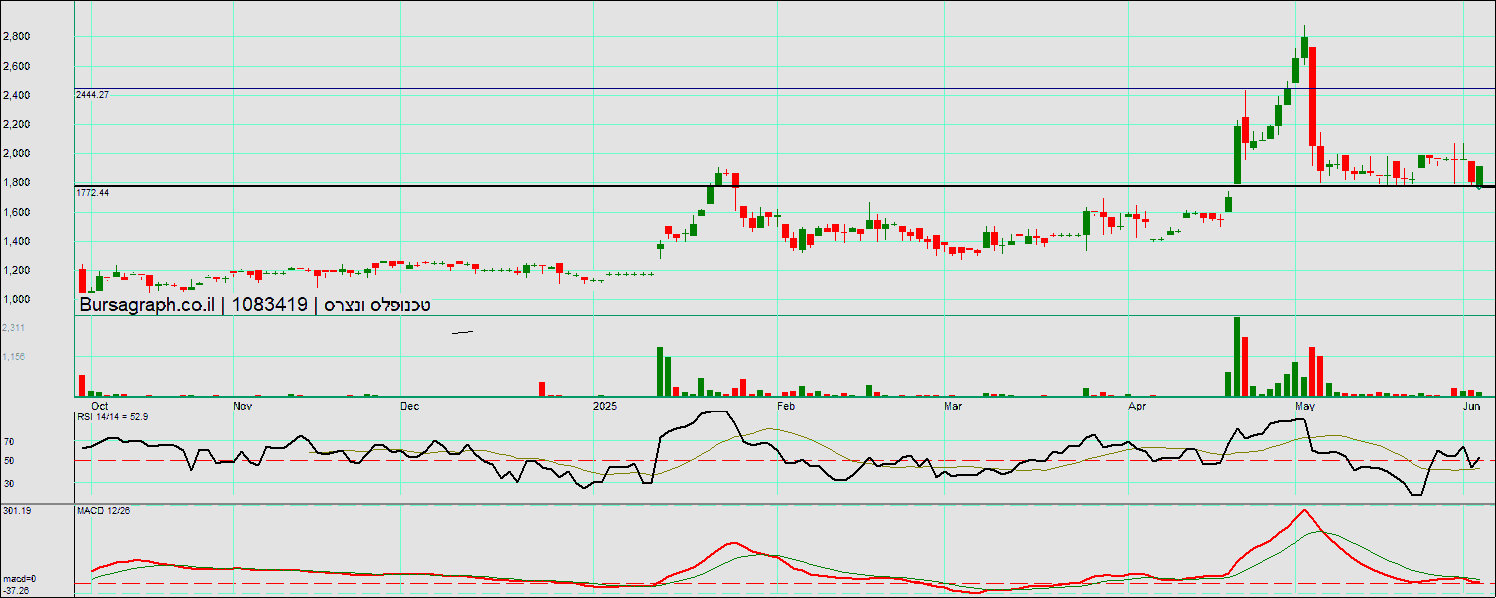Click the 2,800 price axis label

click(16, 37)
